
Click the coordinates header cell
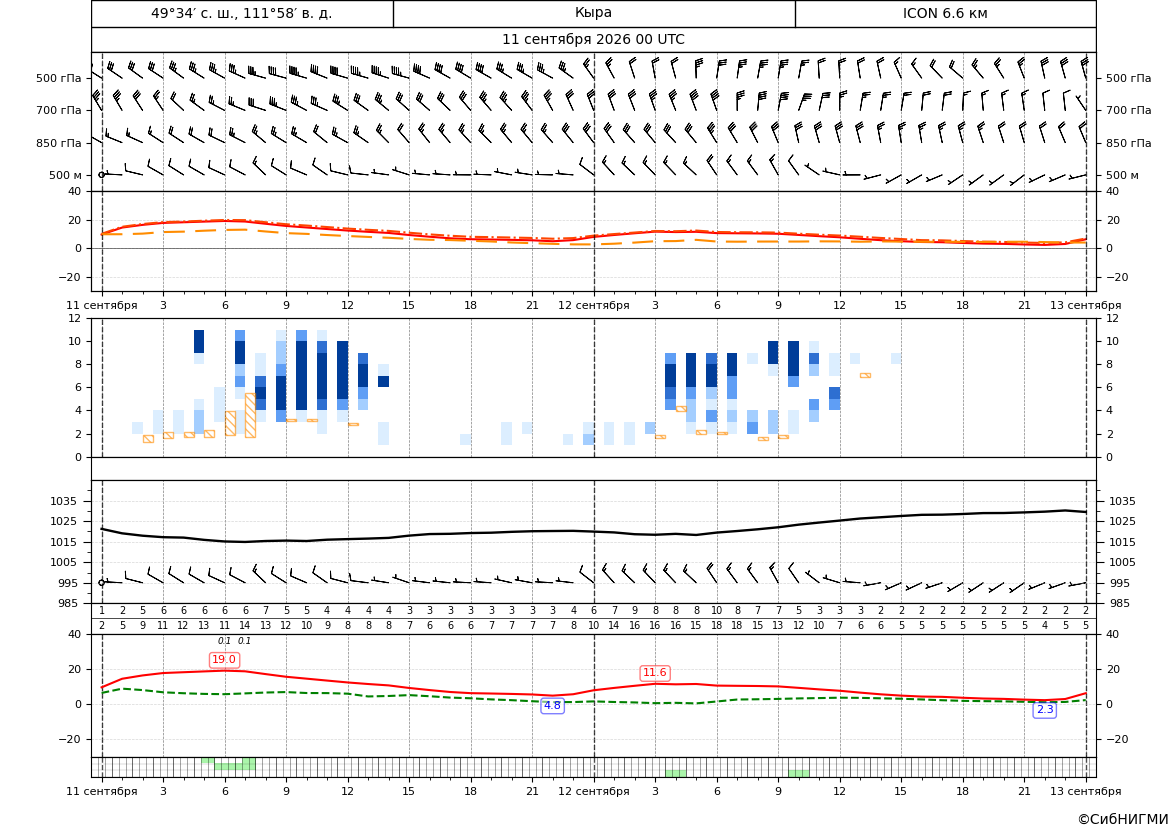(242, 13)
